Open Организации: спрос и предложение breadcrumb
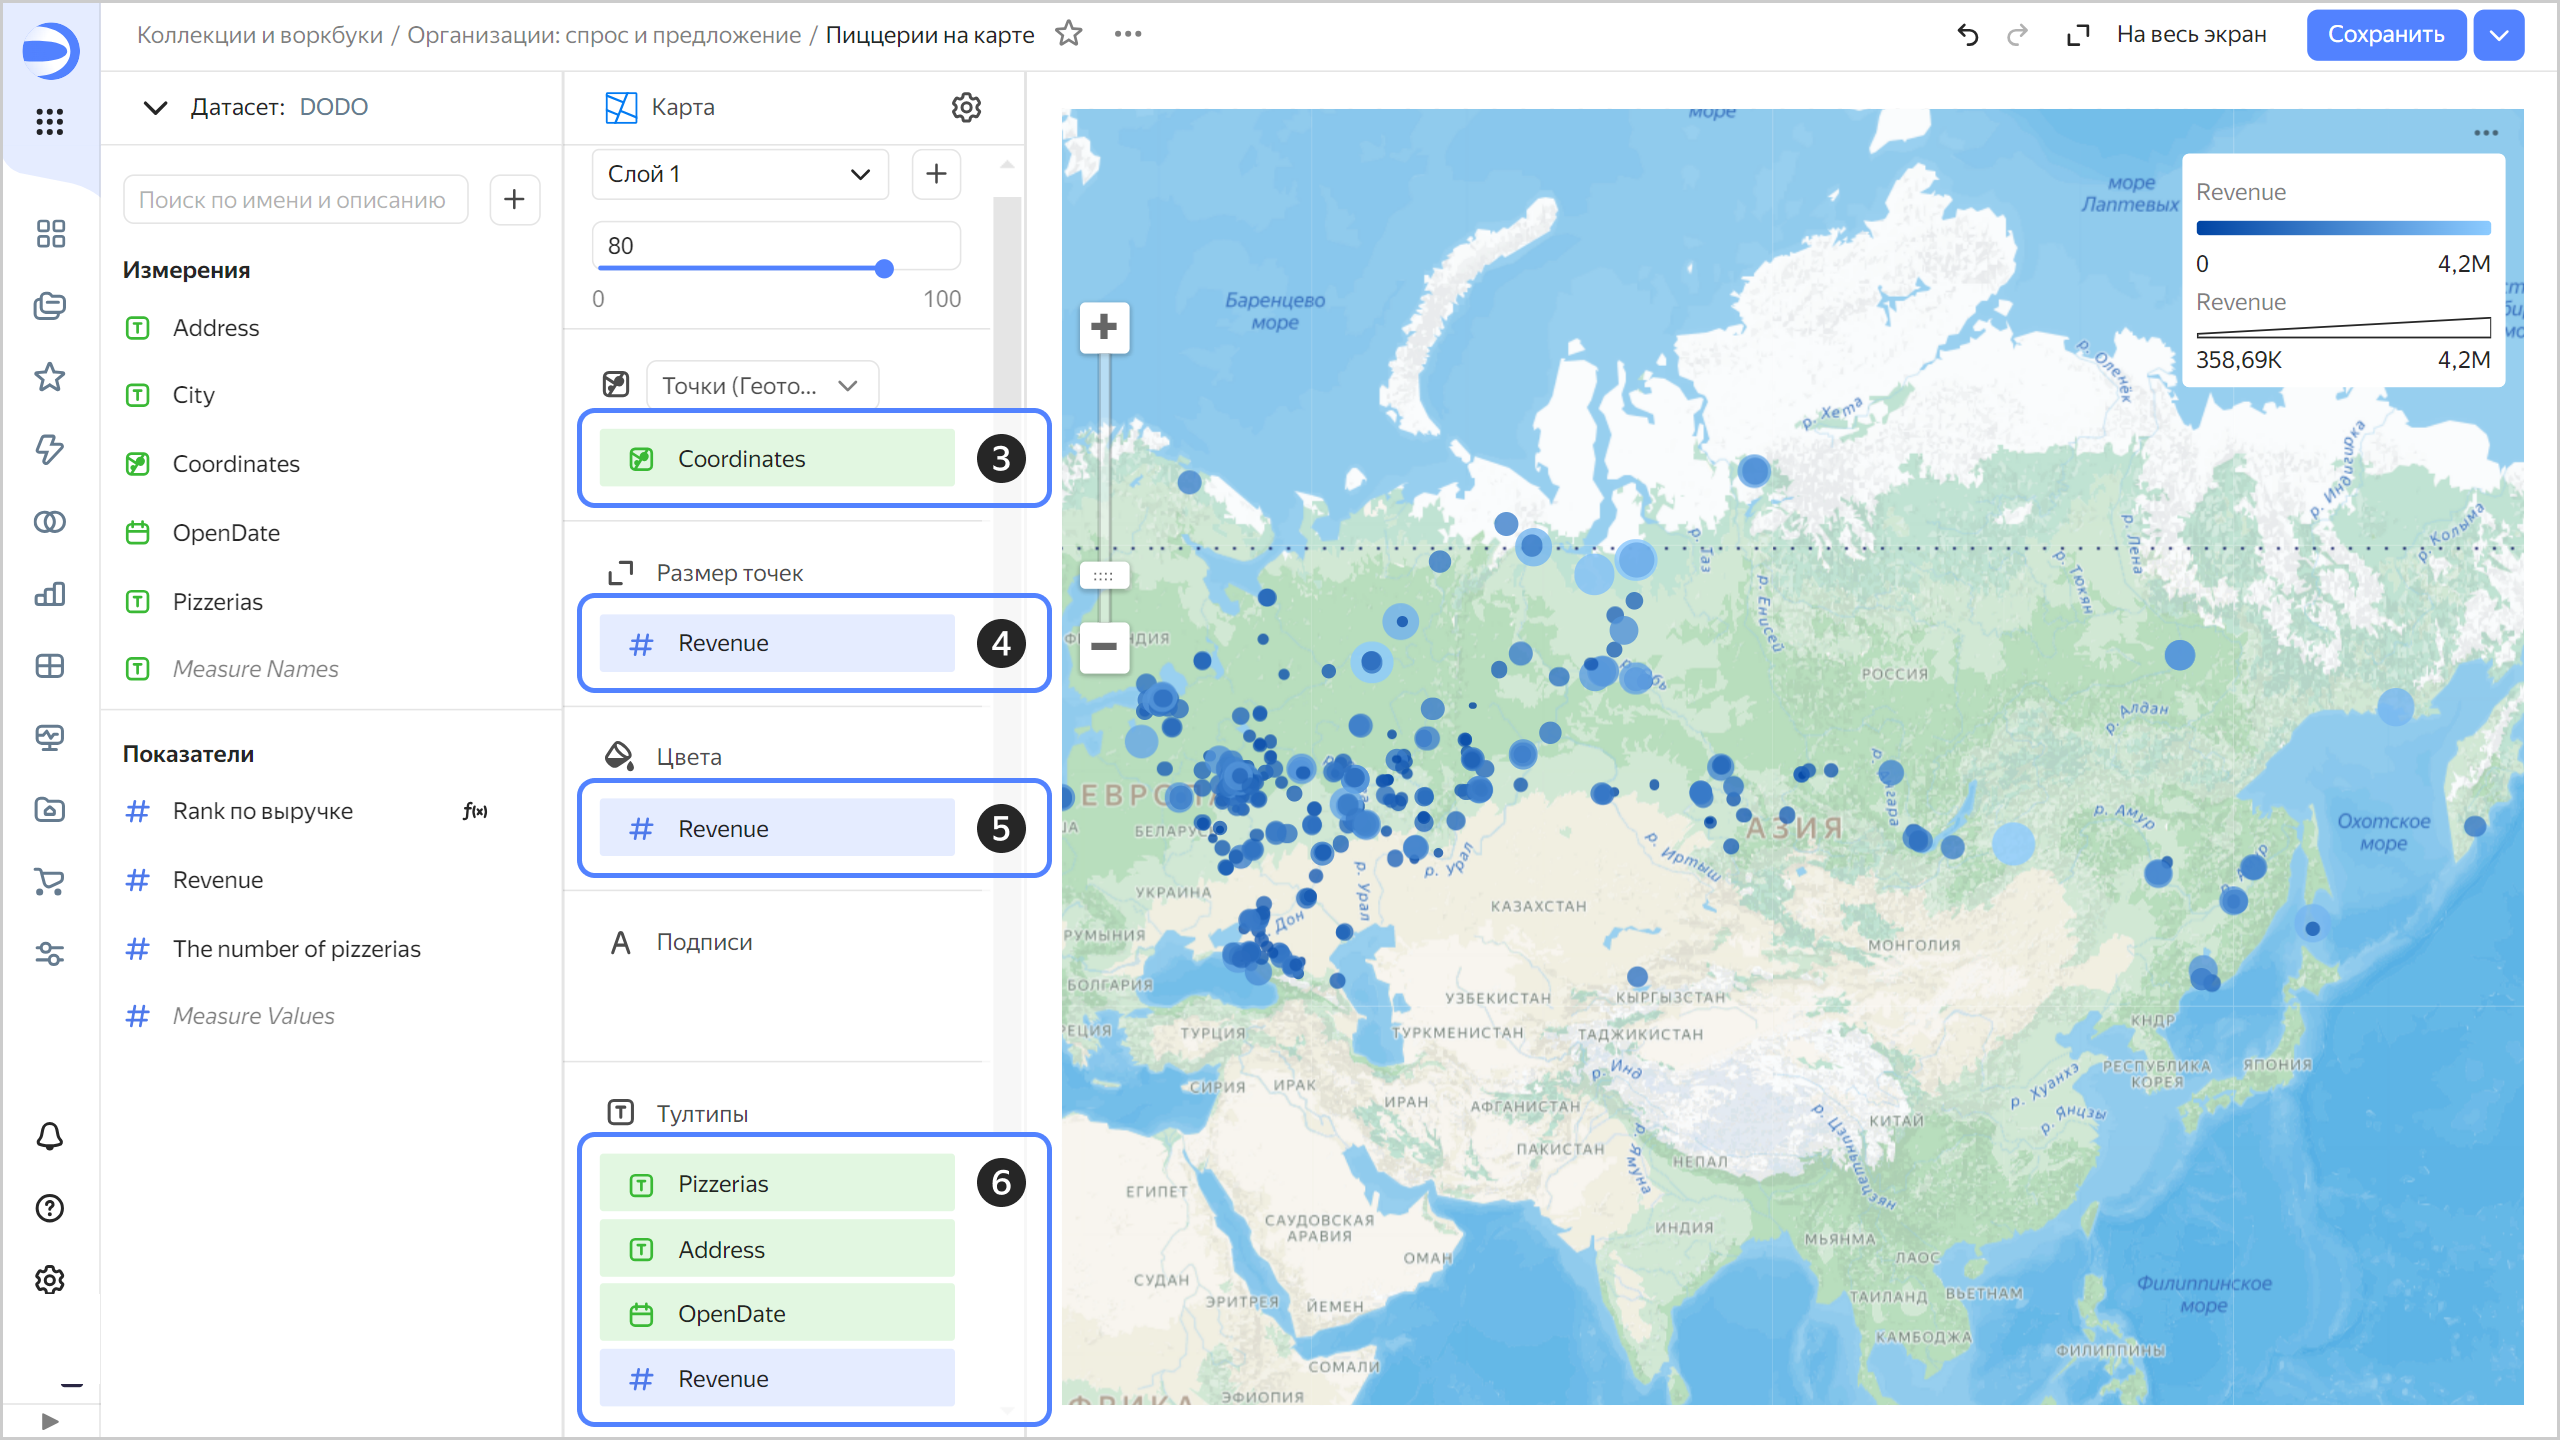Screen dimensions: 2560x1440 (x=604, y=35)
